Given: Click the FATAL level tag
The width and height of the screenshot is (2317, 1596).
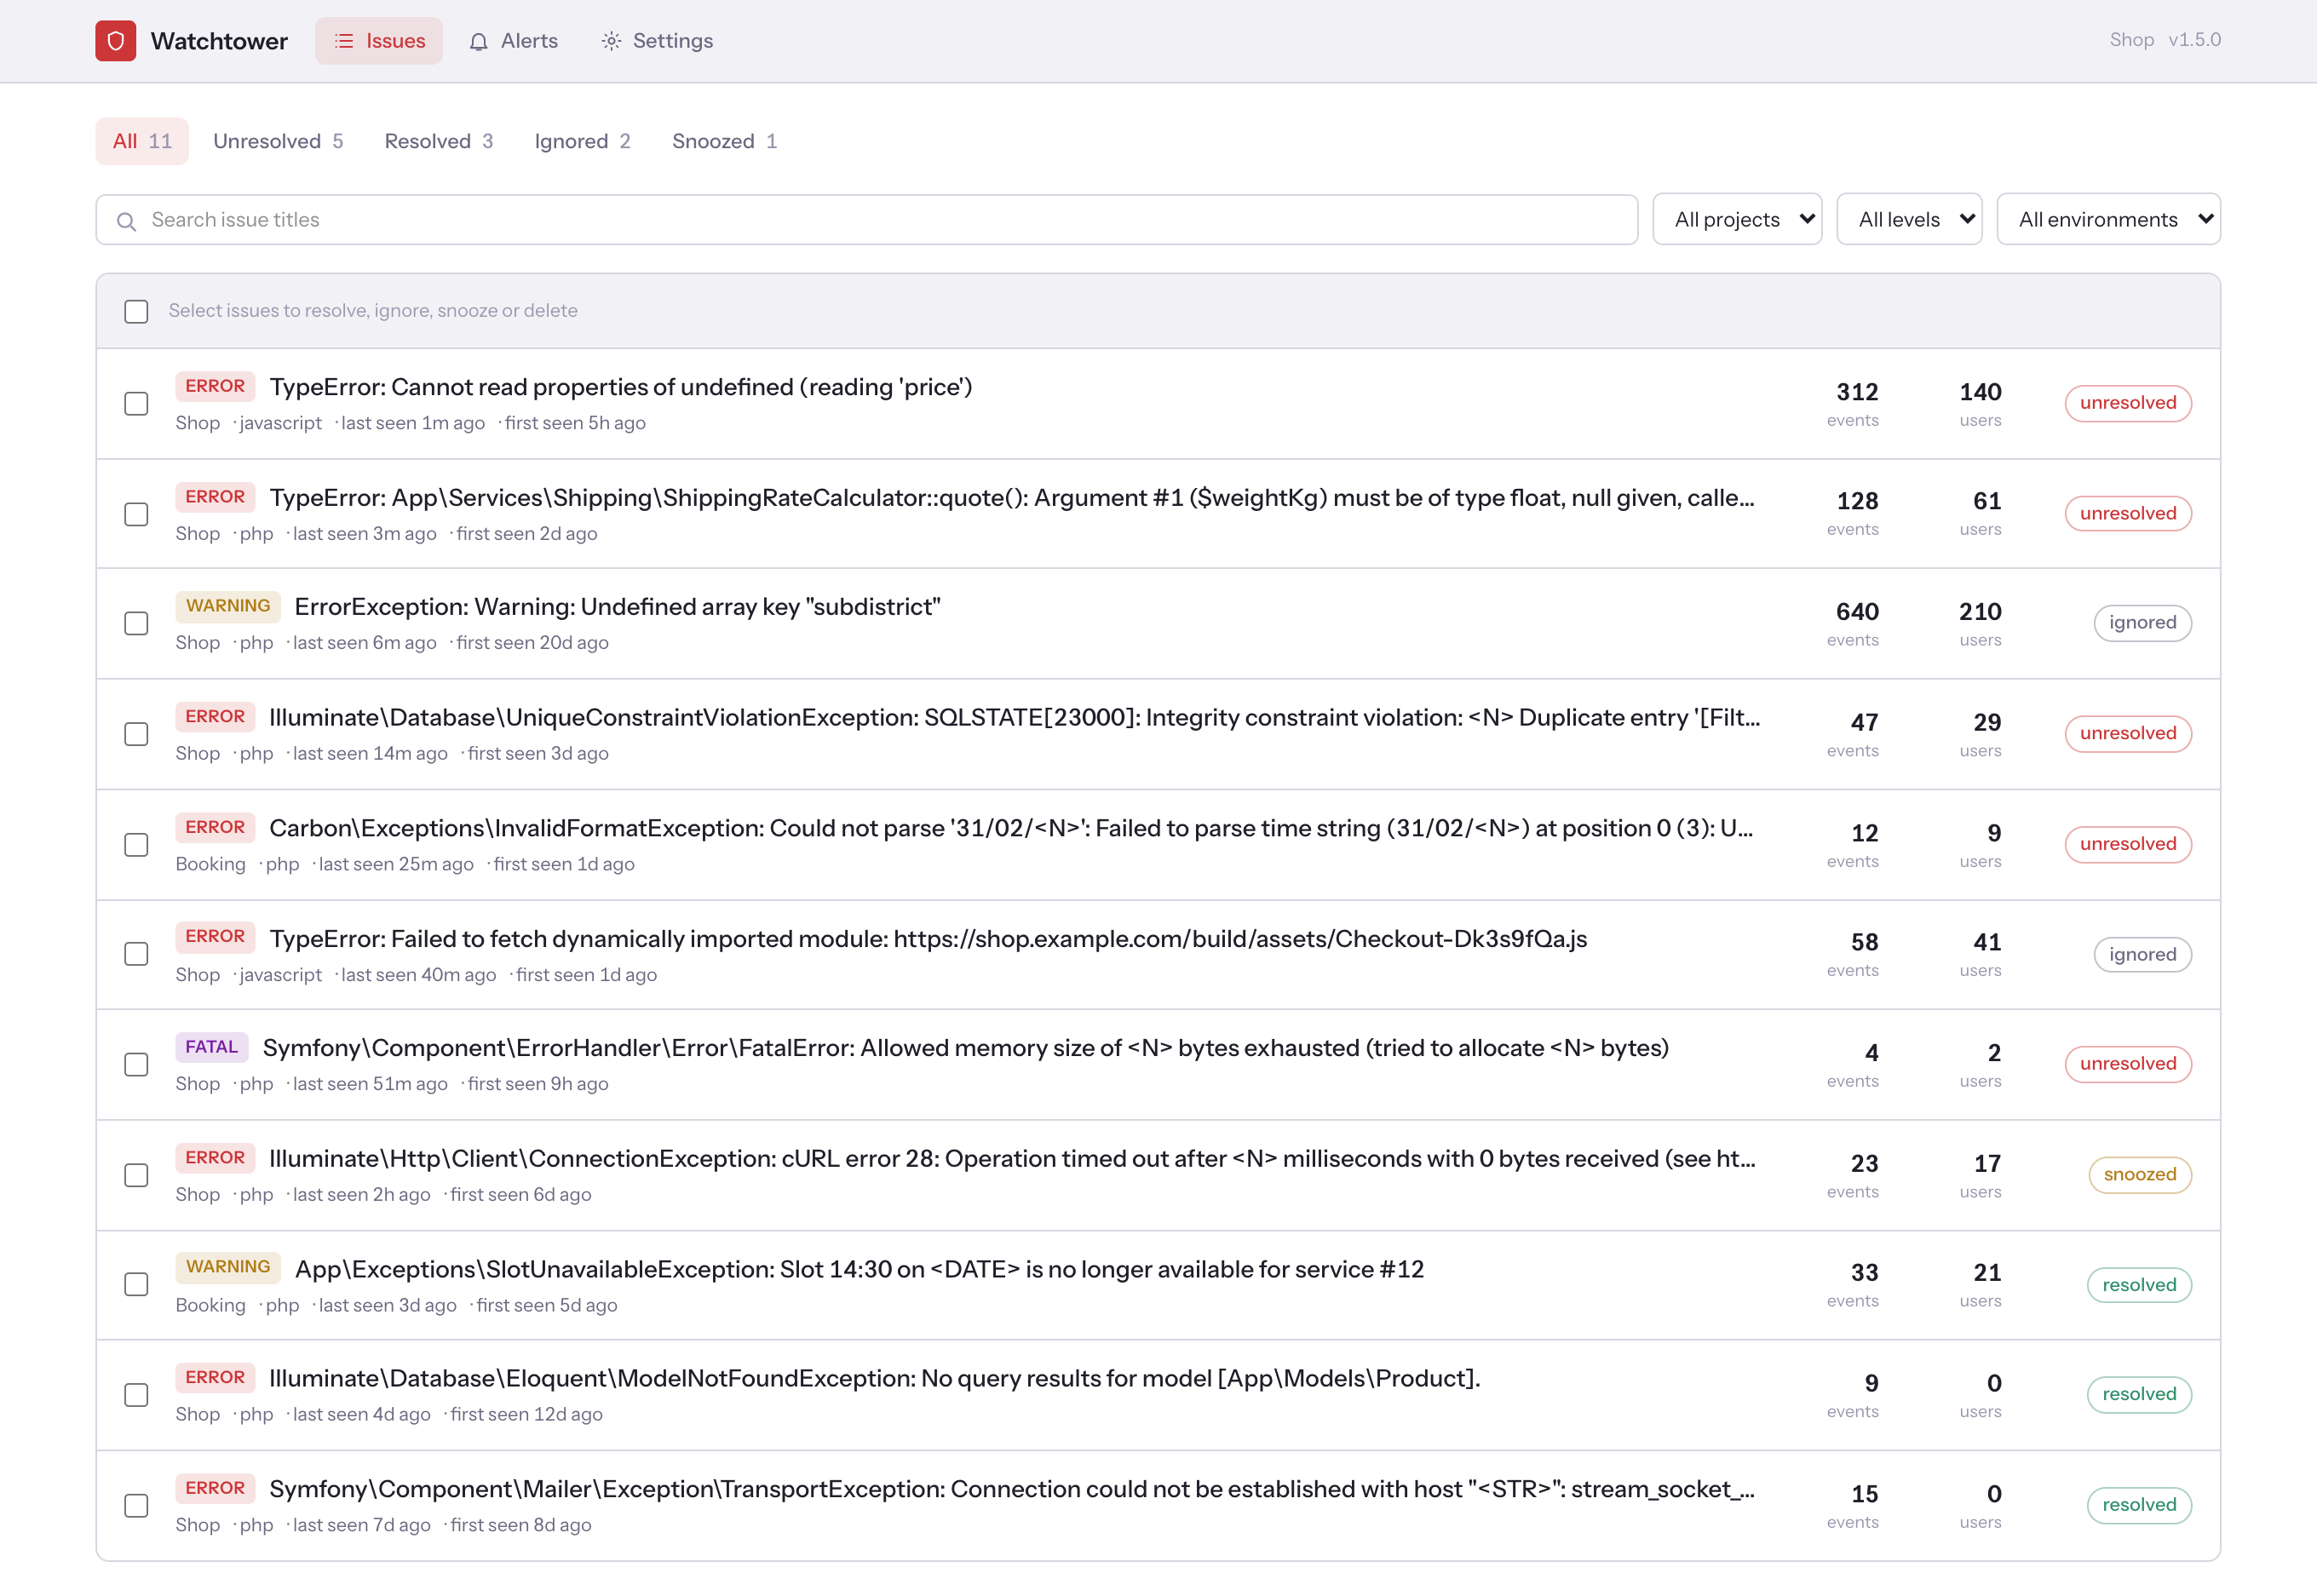Looking at the screenshot, I should coord(212,1047).
